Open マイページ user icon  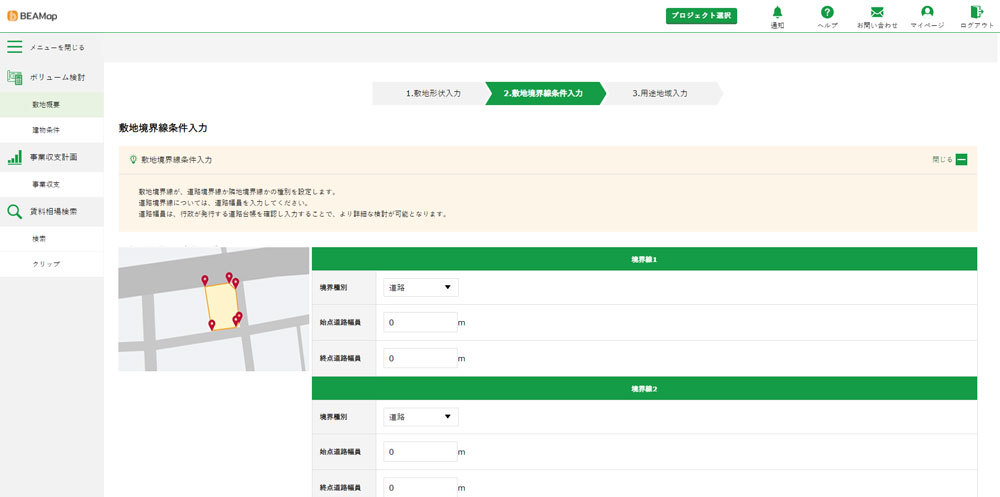[927, 13]
